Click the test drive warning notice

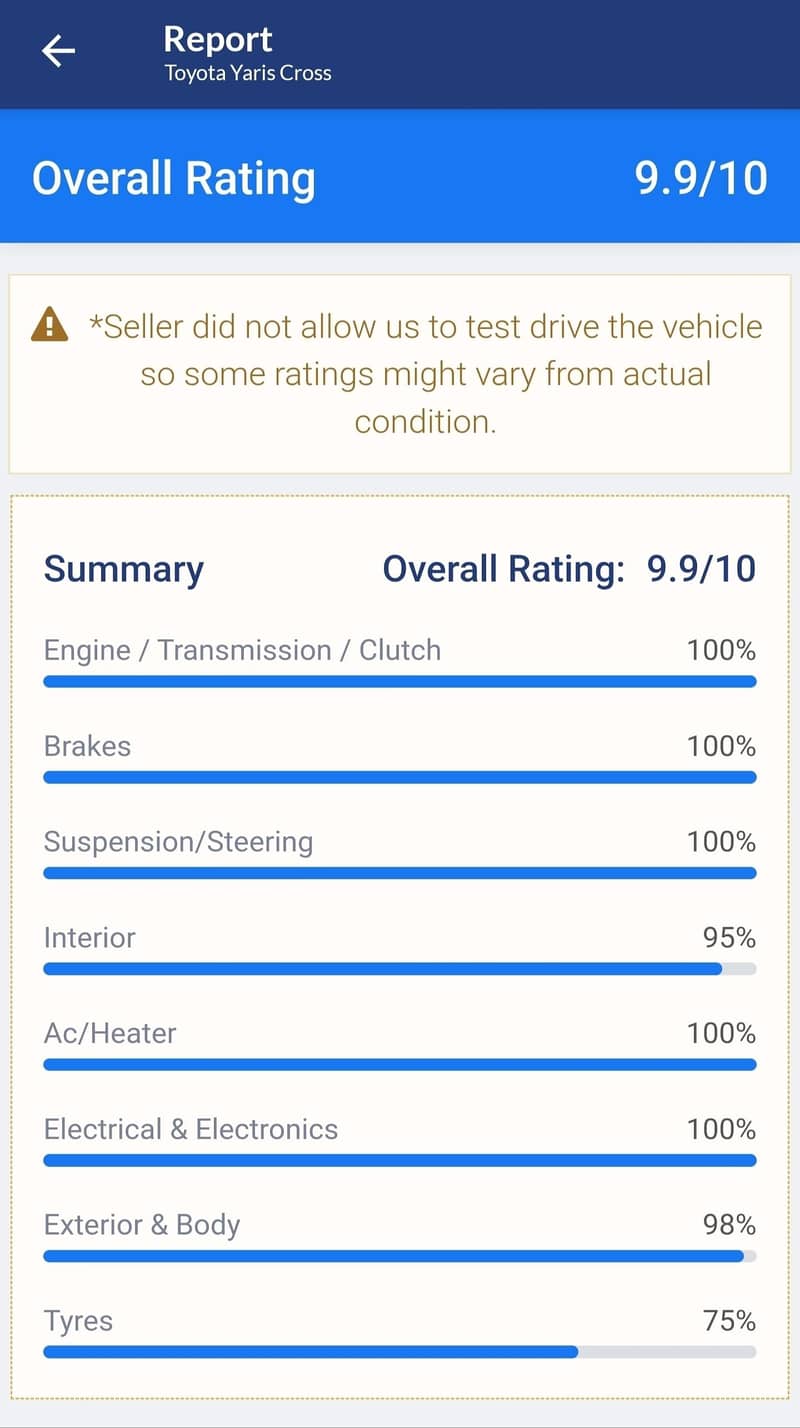[x=425, y=374]
